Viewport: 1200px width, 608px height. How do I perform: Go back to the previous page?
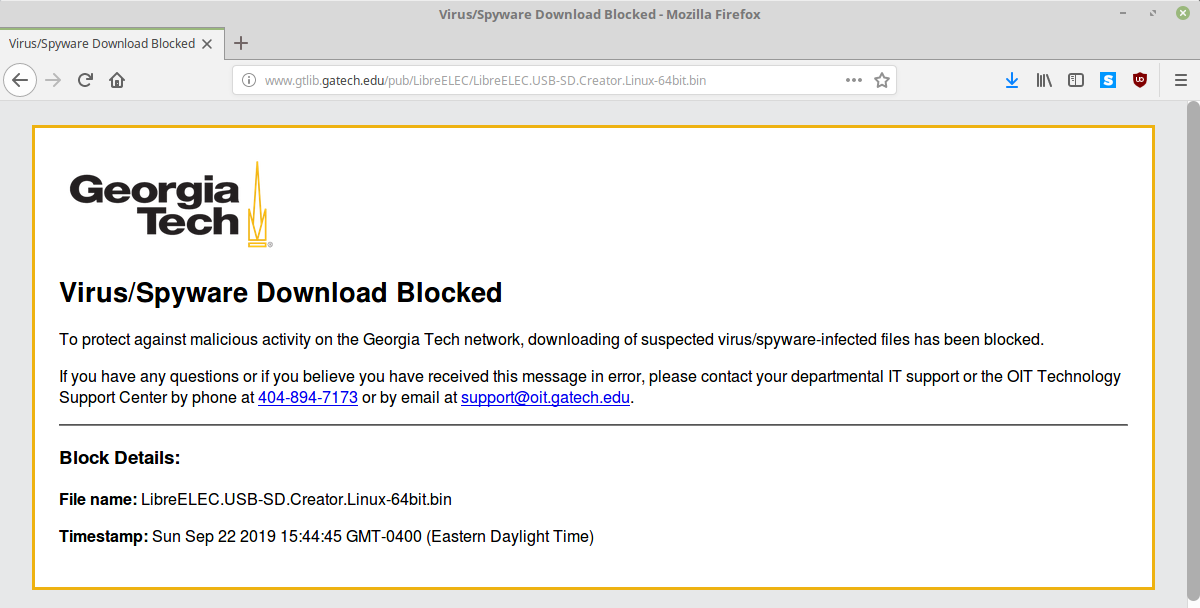point(21,80)
